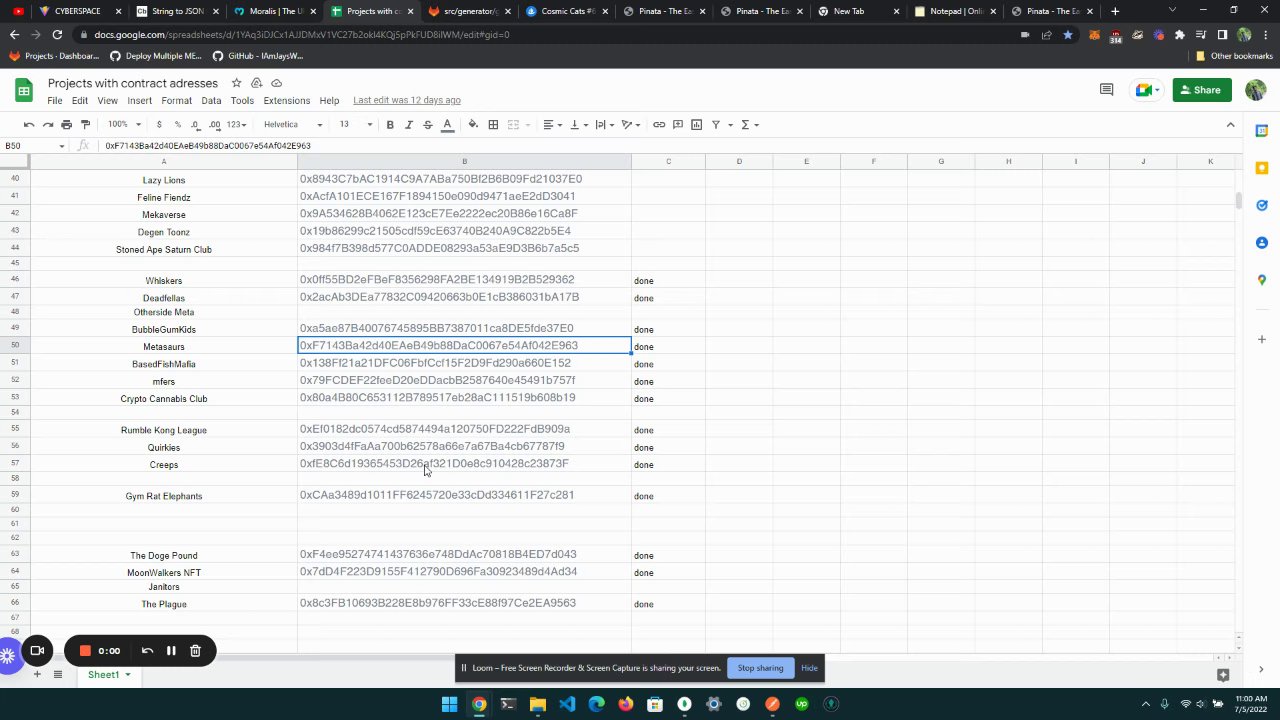The width and height of the screenshot is (1280, 720).
Task: Open the Sheet1 tab
Action: click(x=109, y=675)
